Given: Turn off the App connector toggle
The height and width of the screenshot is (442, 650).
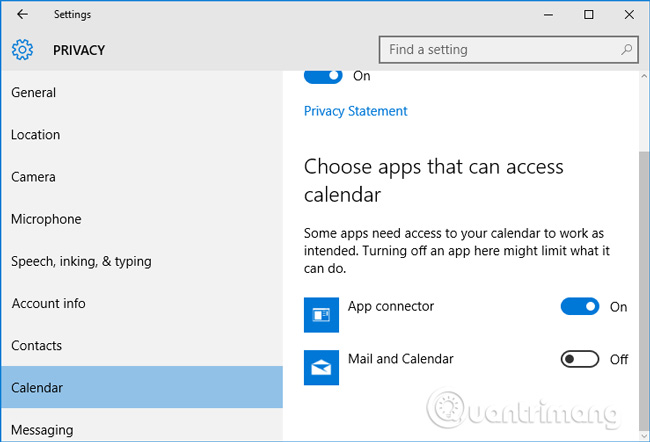Looking at the screenshot, I should point(580,307).
